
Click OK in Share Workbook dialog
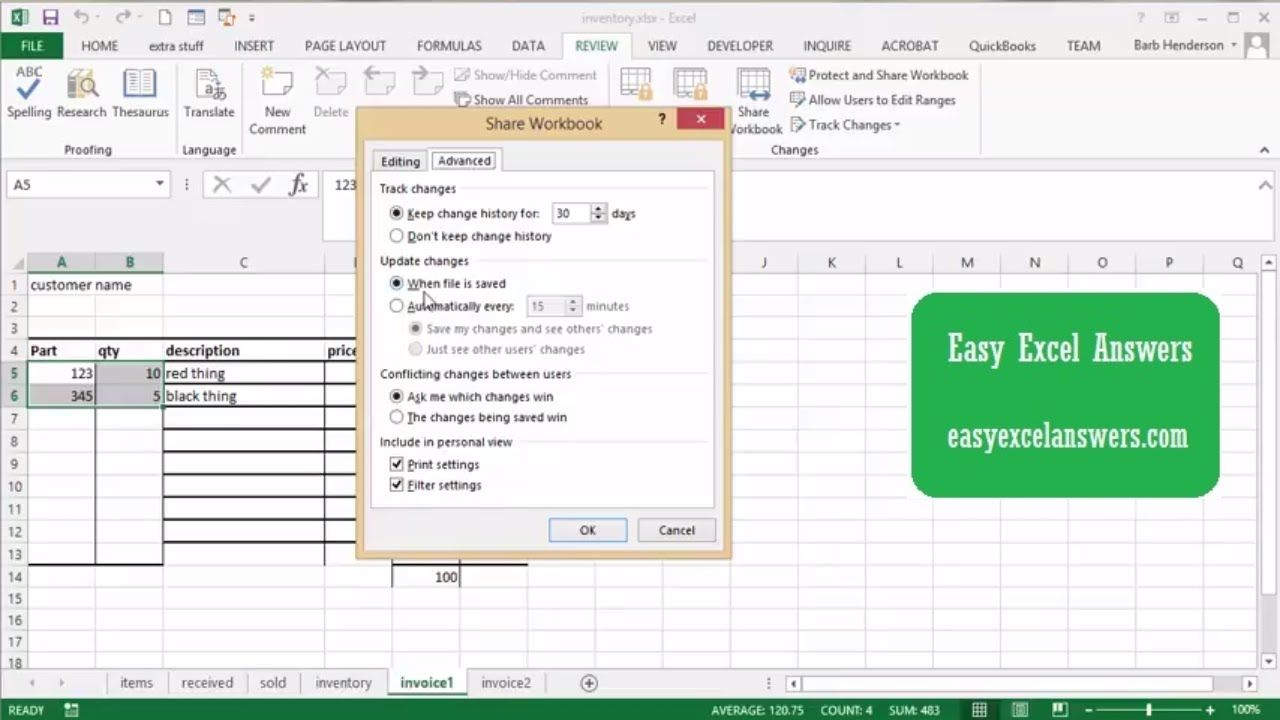[588, 530]
